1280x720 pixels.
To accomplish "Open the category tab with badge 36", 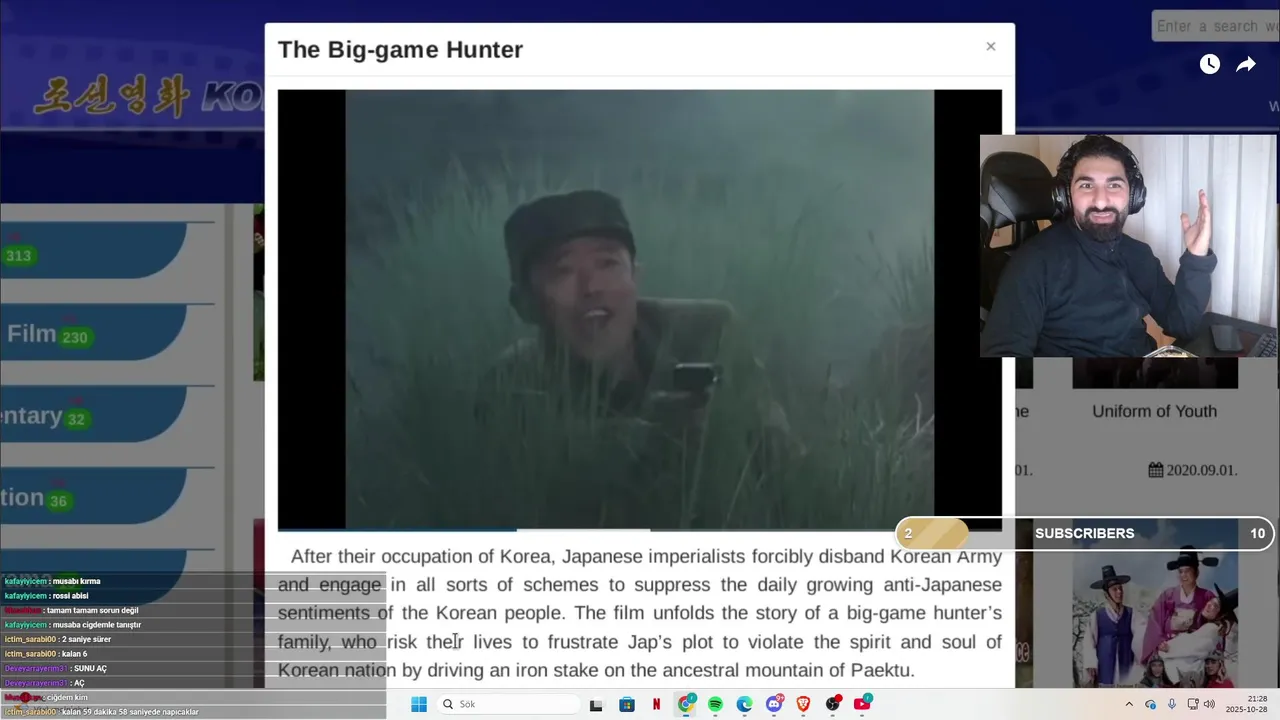I will 93,498.
